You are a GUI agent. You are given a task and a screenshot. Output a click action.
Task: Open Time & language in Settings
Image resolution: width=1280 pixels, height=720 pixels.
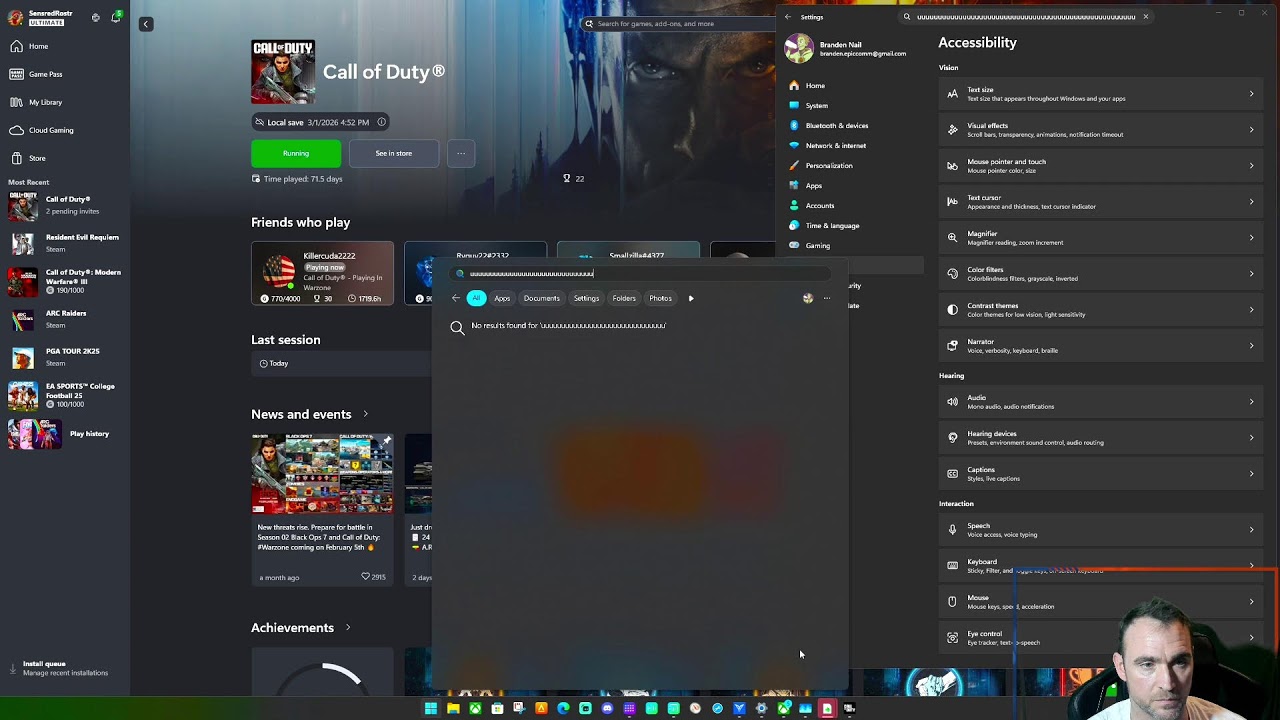(832, 226)
